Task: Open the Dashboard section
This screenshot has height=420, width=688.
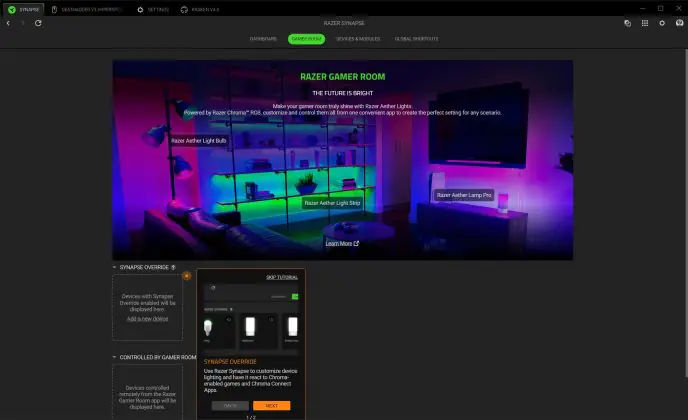Action: click(263, 39)
